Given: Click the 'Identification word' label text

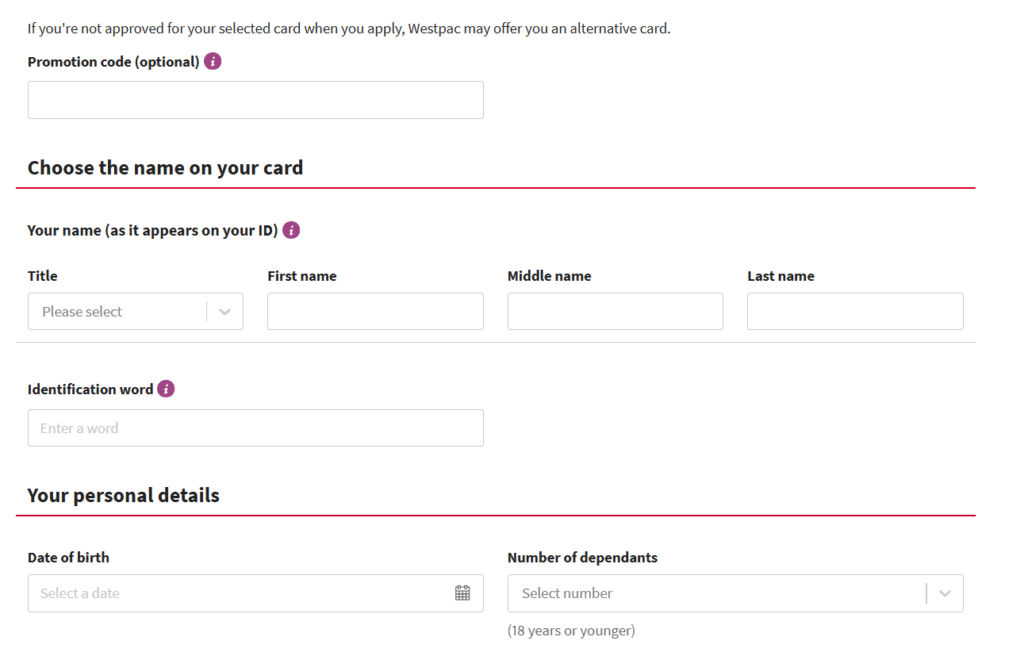Looking at the screenshot, I should pos(90,389).
